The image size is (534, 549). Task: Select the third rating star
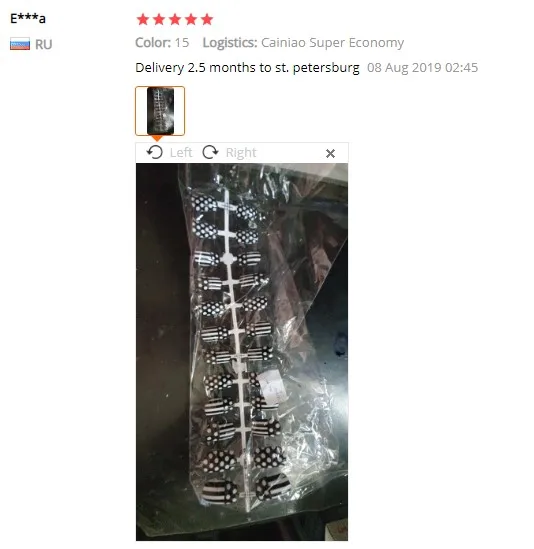pos(175,19)
